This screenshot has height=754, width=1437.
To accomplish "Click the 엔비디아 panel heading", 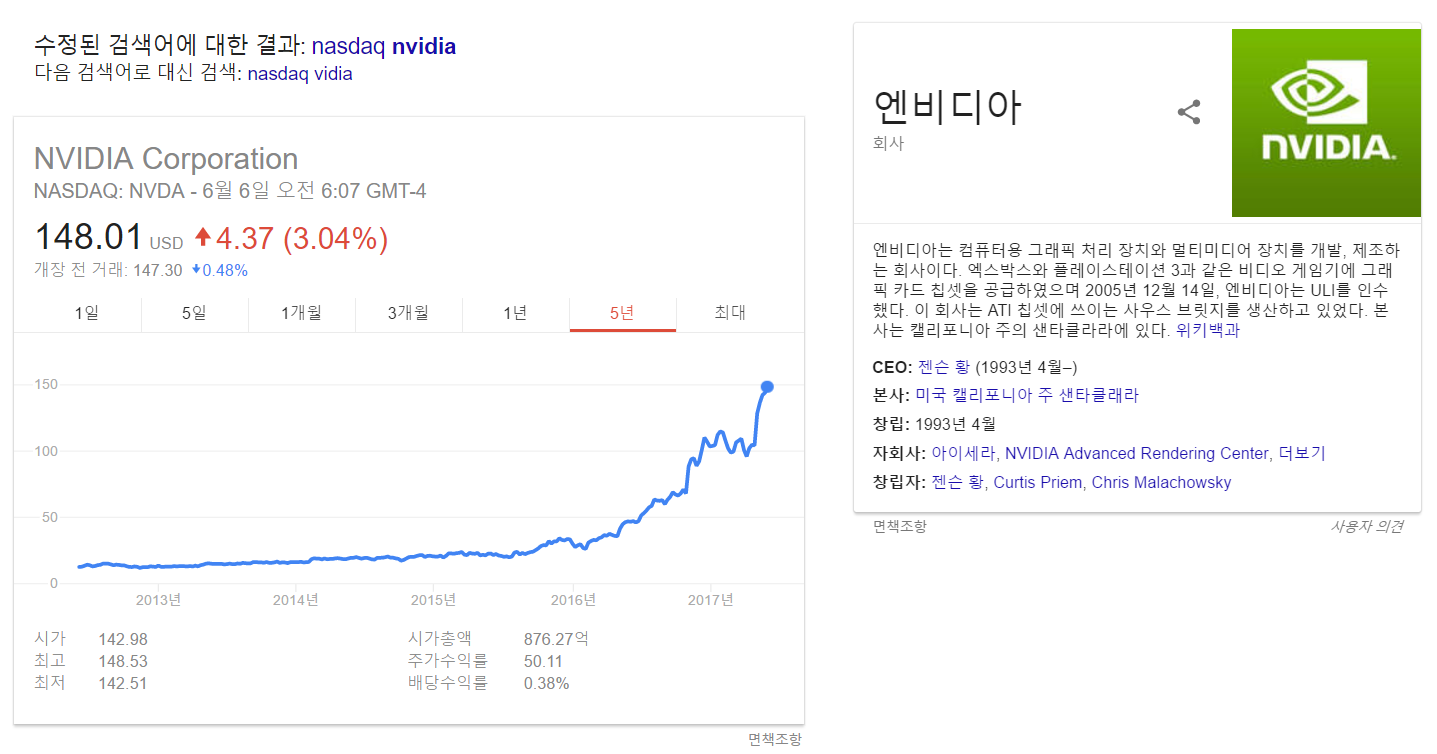I will [948, 106].
